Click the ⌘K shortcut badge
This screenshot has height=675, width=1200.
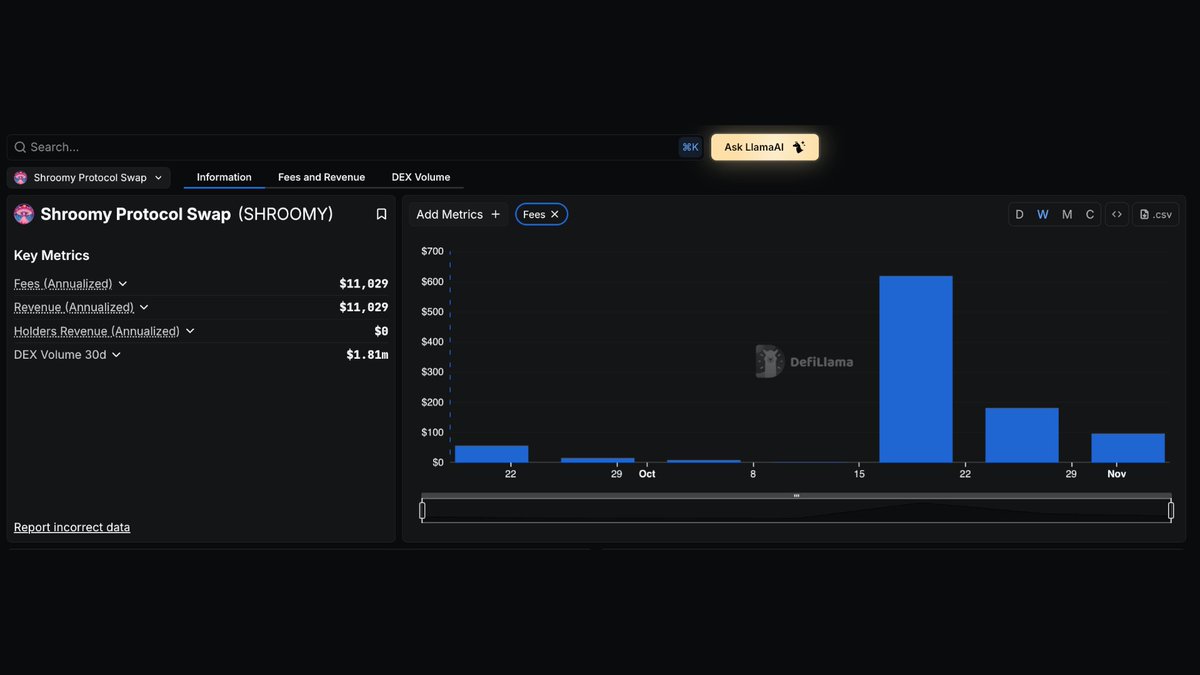pyautogui.click(x=690, y=147)
